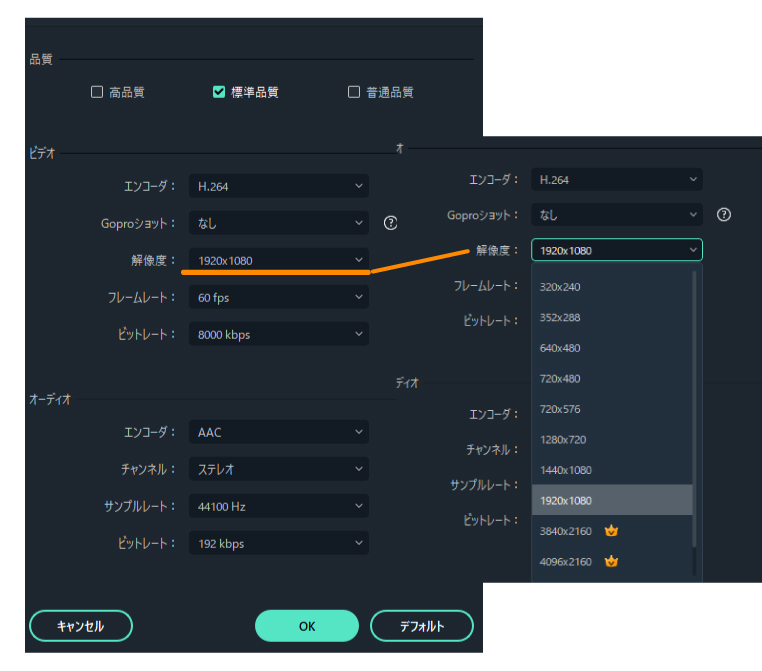The width and height of the screenshot is (762, 671).
Task: Open the ステレオ channel dropdown
Action: coord(278,469)
